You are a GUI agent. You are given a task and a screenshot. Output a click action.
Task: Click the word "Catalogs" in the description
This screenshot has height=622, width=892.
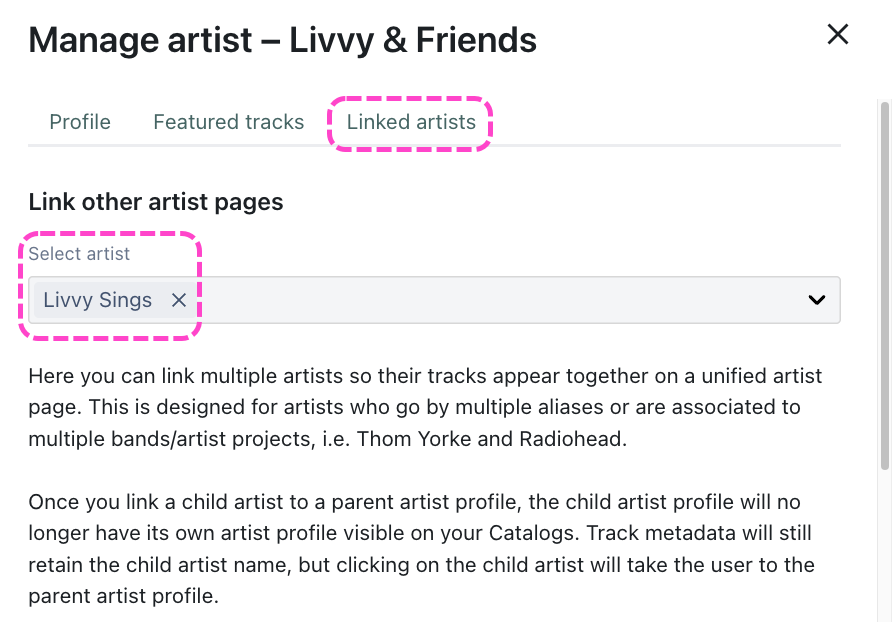coord(545,532)
